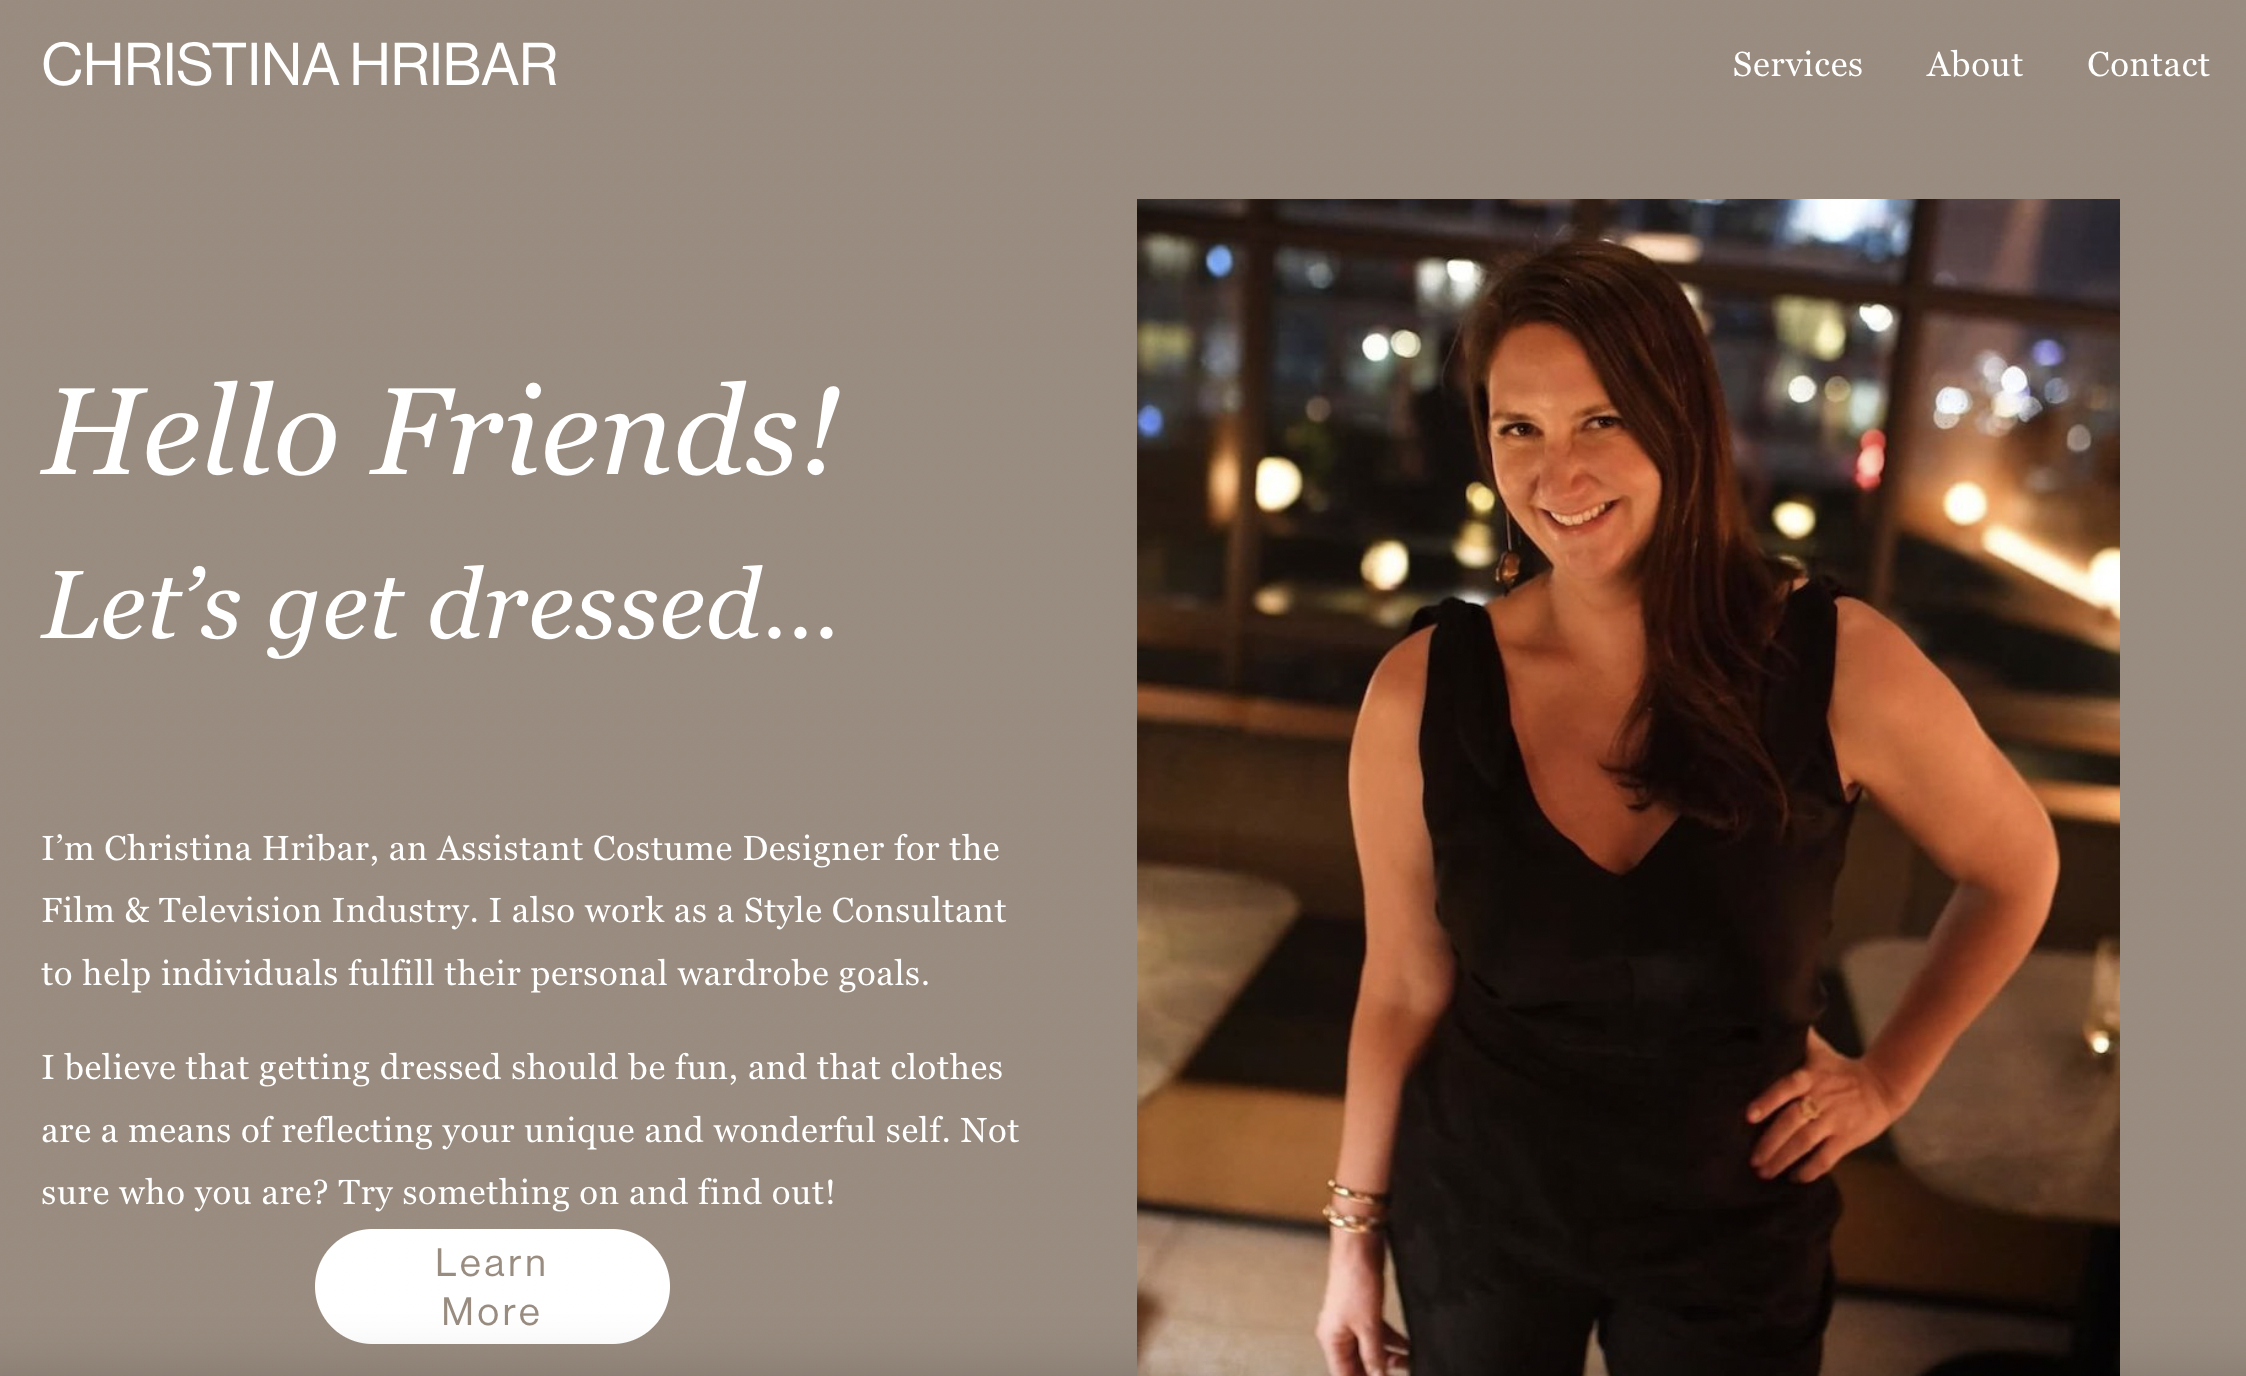Screen dimensions: 2246x1376
Task: Click the Learn More button
Action: 492,1286
